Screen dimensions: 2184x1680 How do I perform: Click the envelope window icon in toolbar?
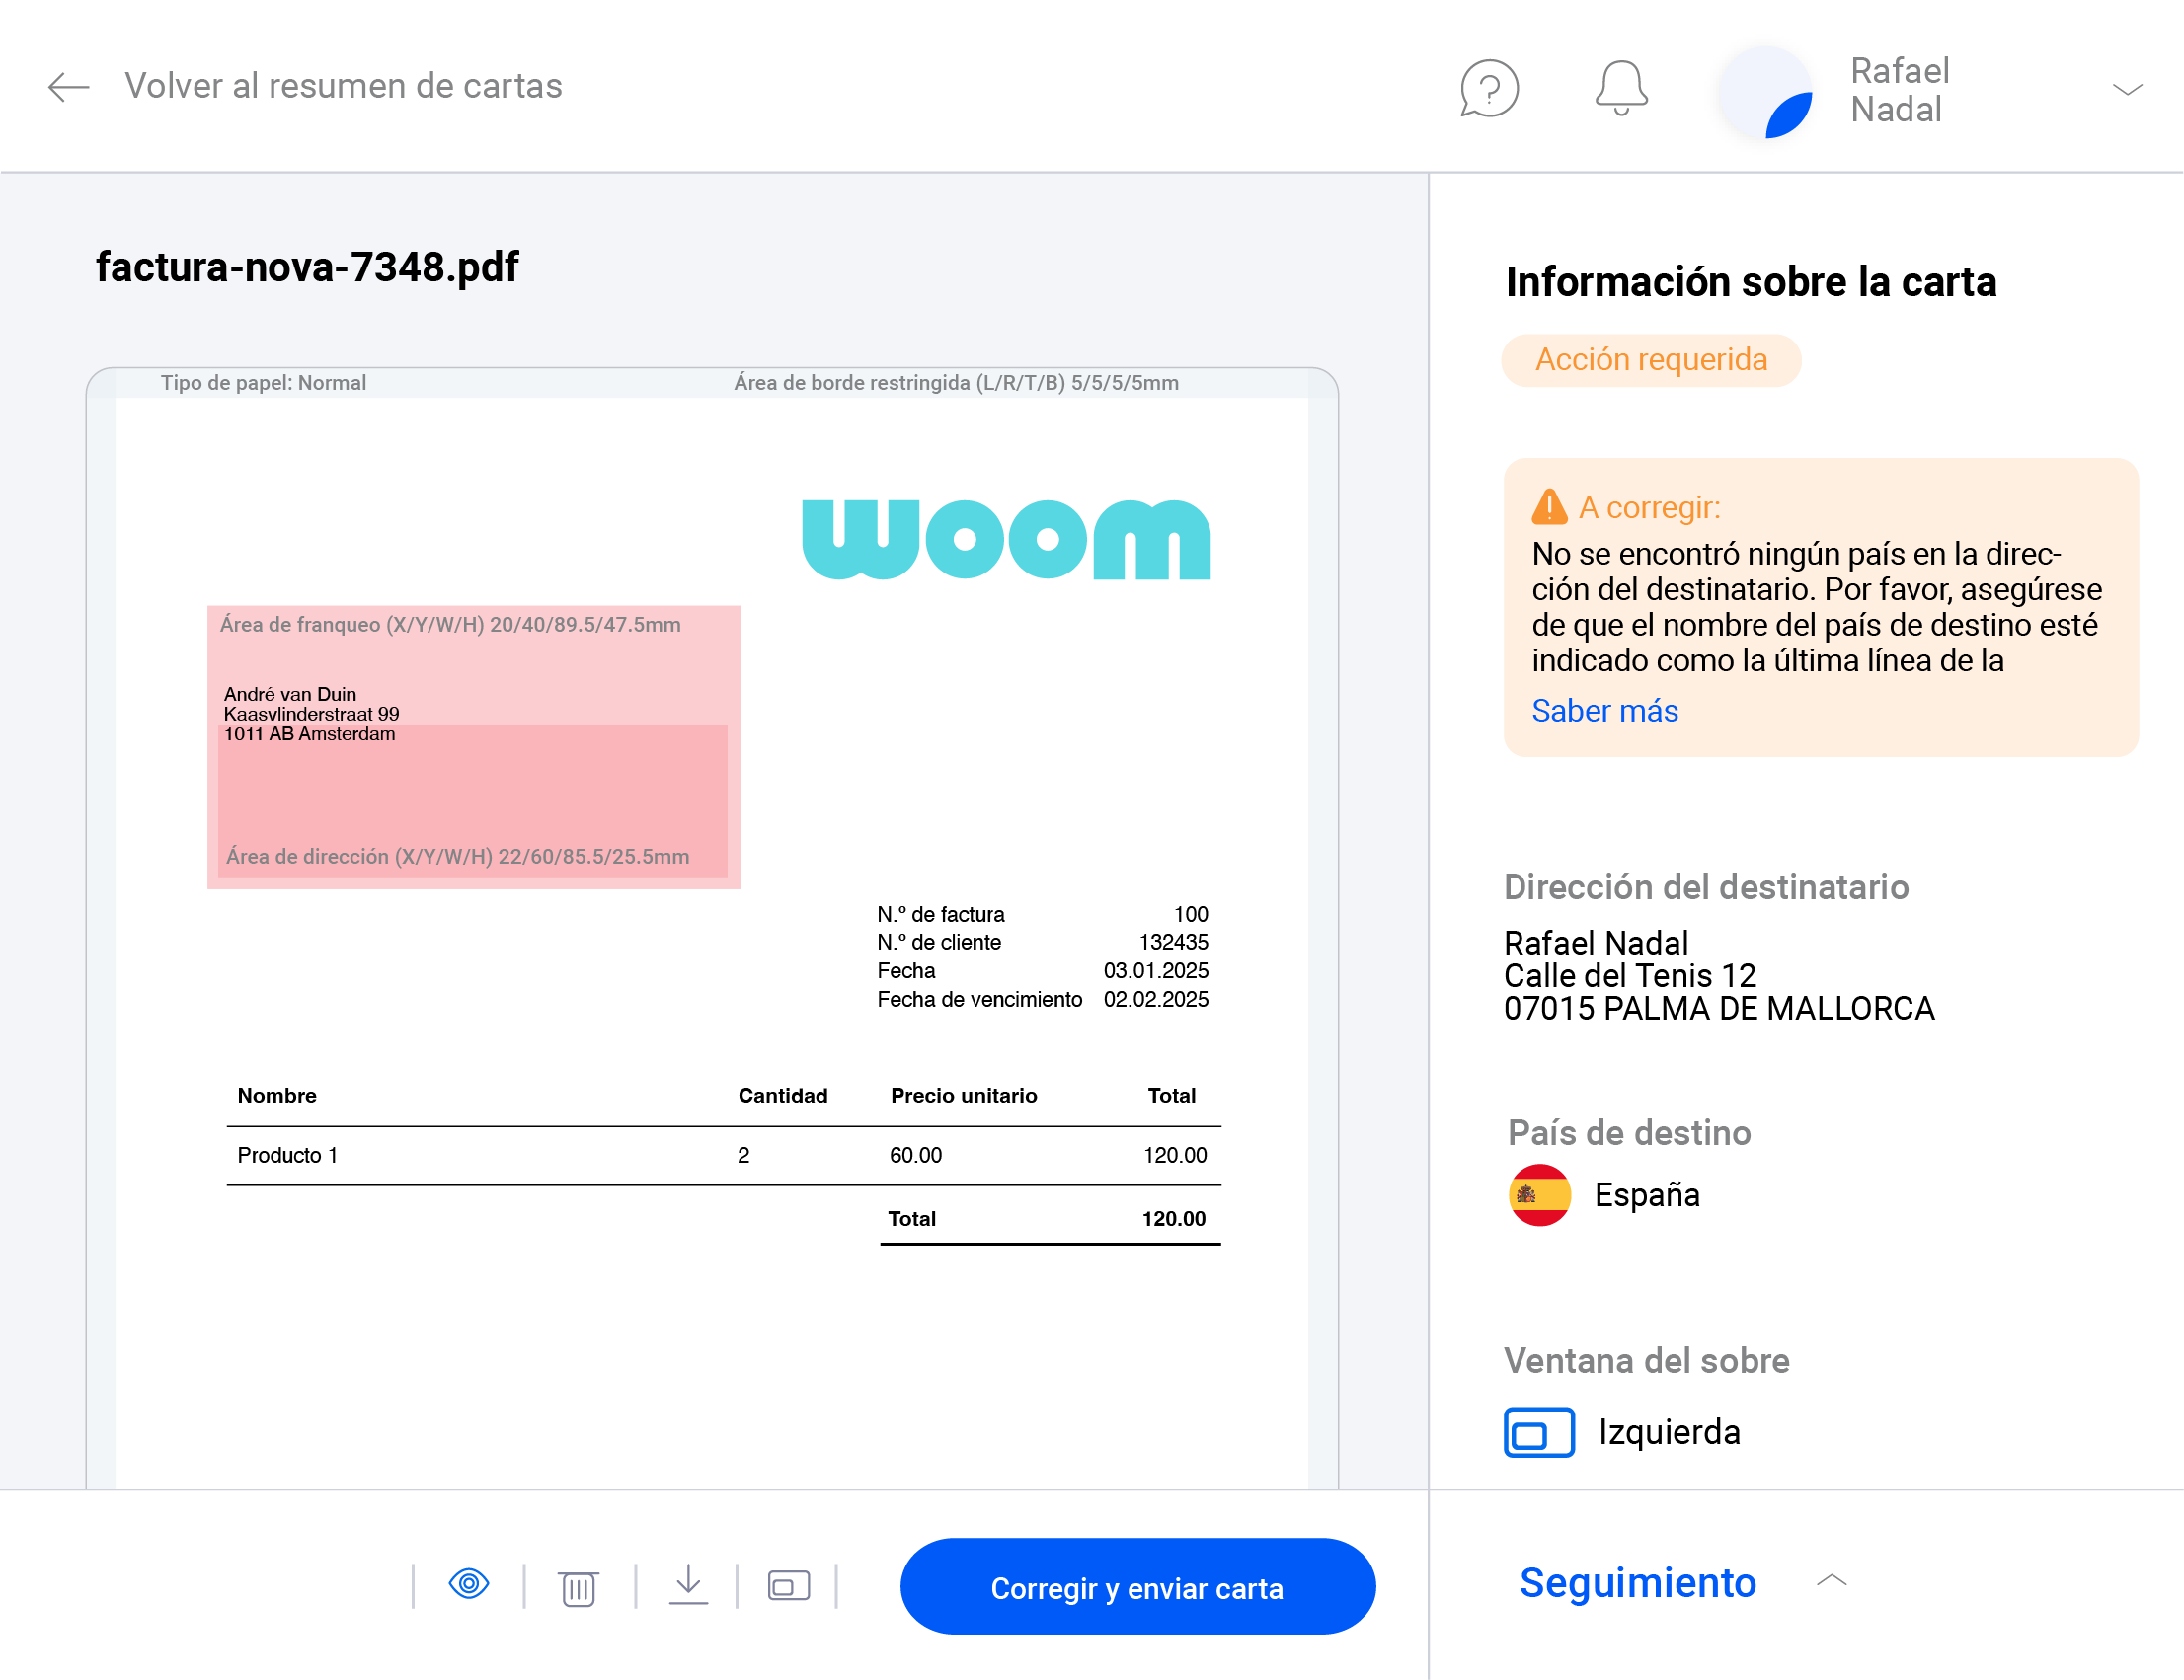pyautogui.click(x=788, y=1586)
